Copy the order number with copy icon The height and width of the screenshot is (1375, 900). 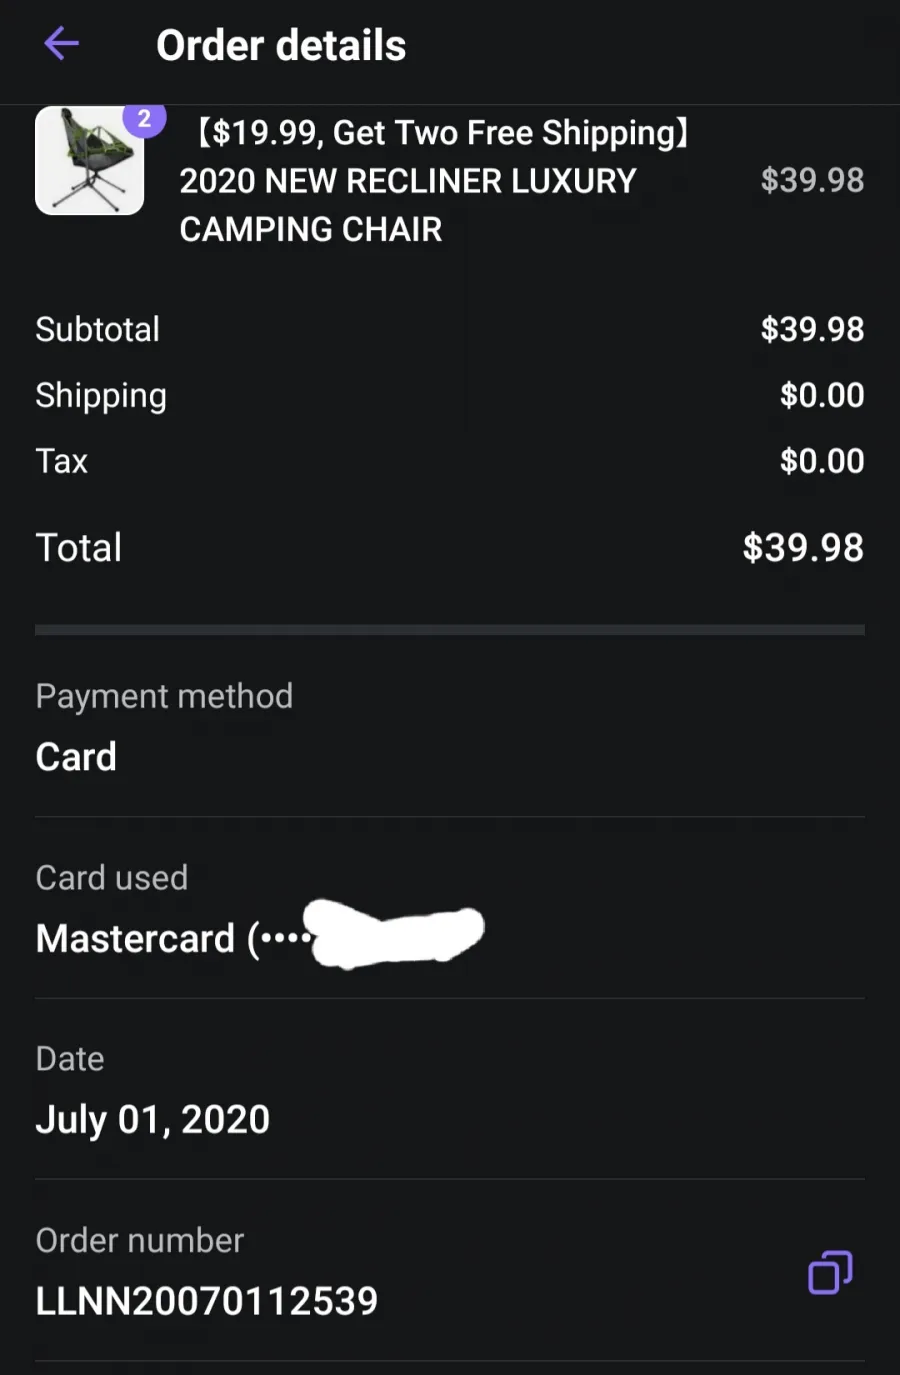tap(830, 1273)
